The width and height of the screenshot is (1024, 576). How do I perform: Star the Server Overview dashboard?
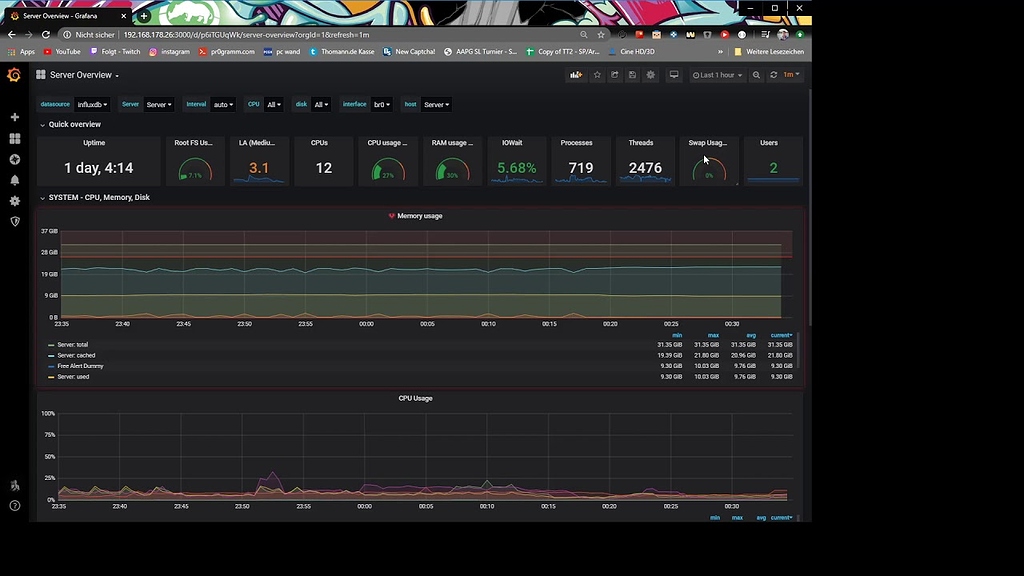(x=597, y=74)
